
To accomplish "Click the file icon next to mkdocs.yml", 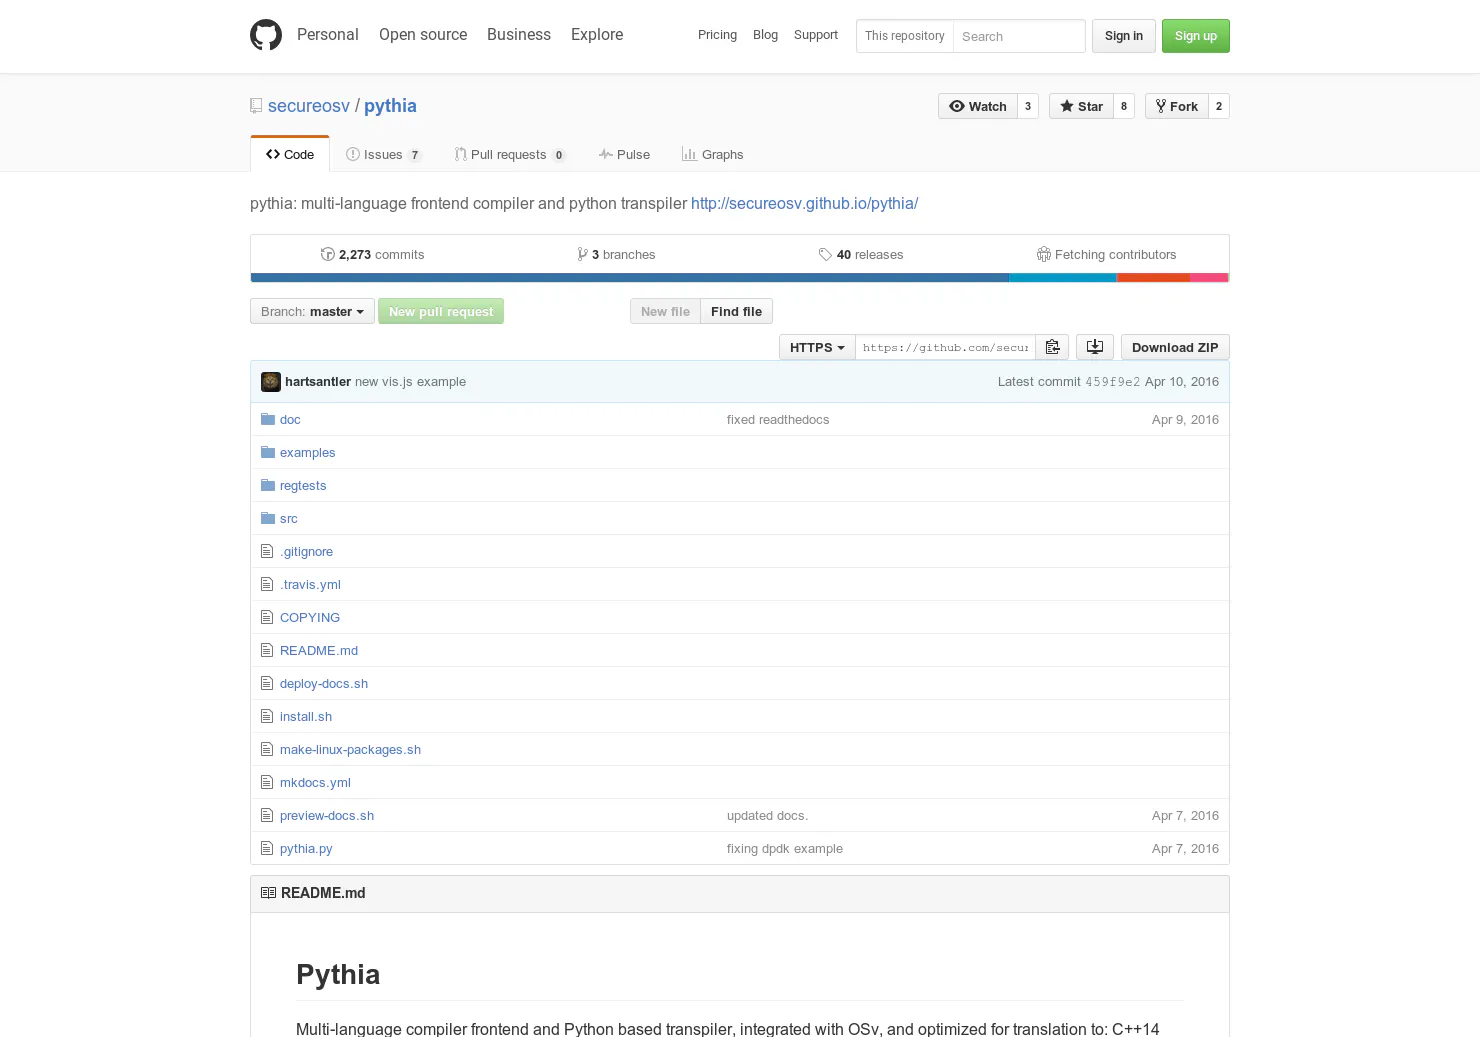I will (x=267, y=782).
